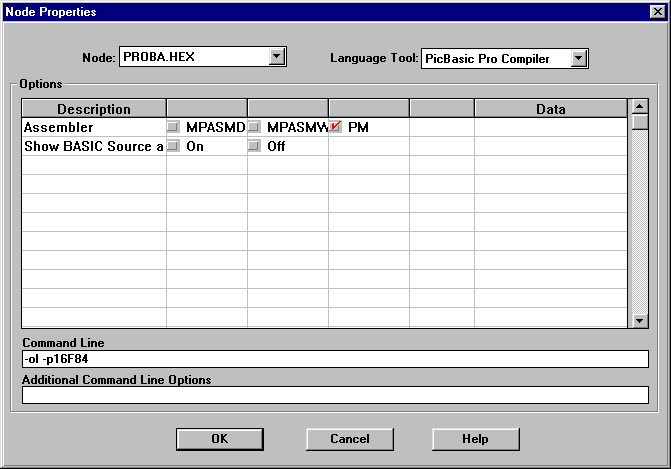Select the Show BASIC Source row description
Screen dimensions: 671x469
click(x=94, y=146)
